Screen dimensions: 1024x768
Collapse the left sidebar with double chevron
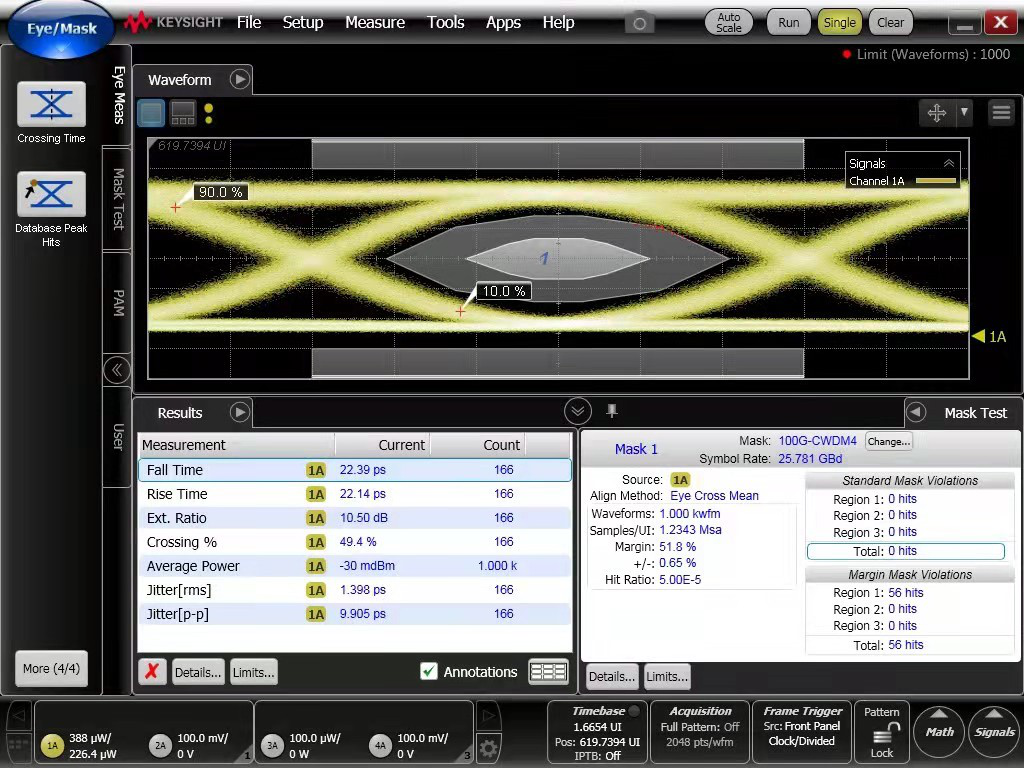click(x=117, y=370)
